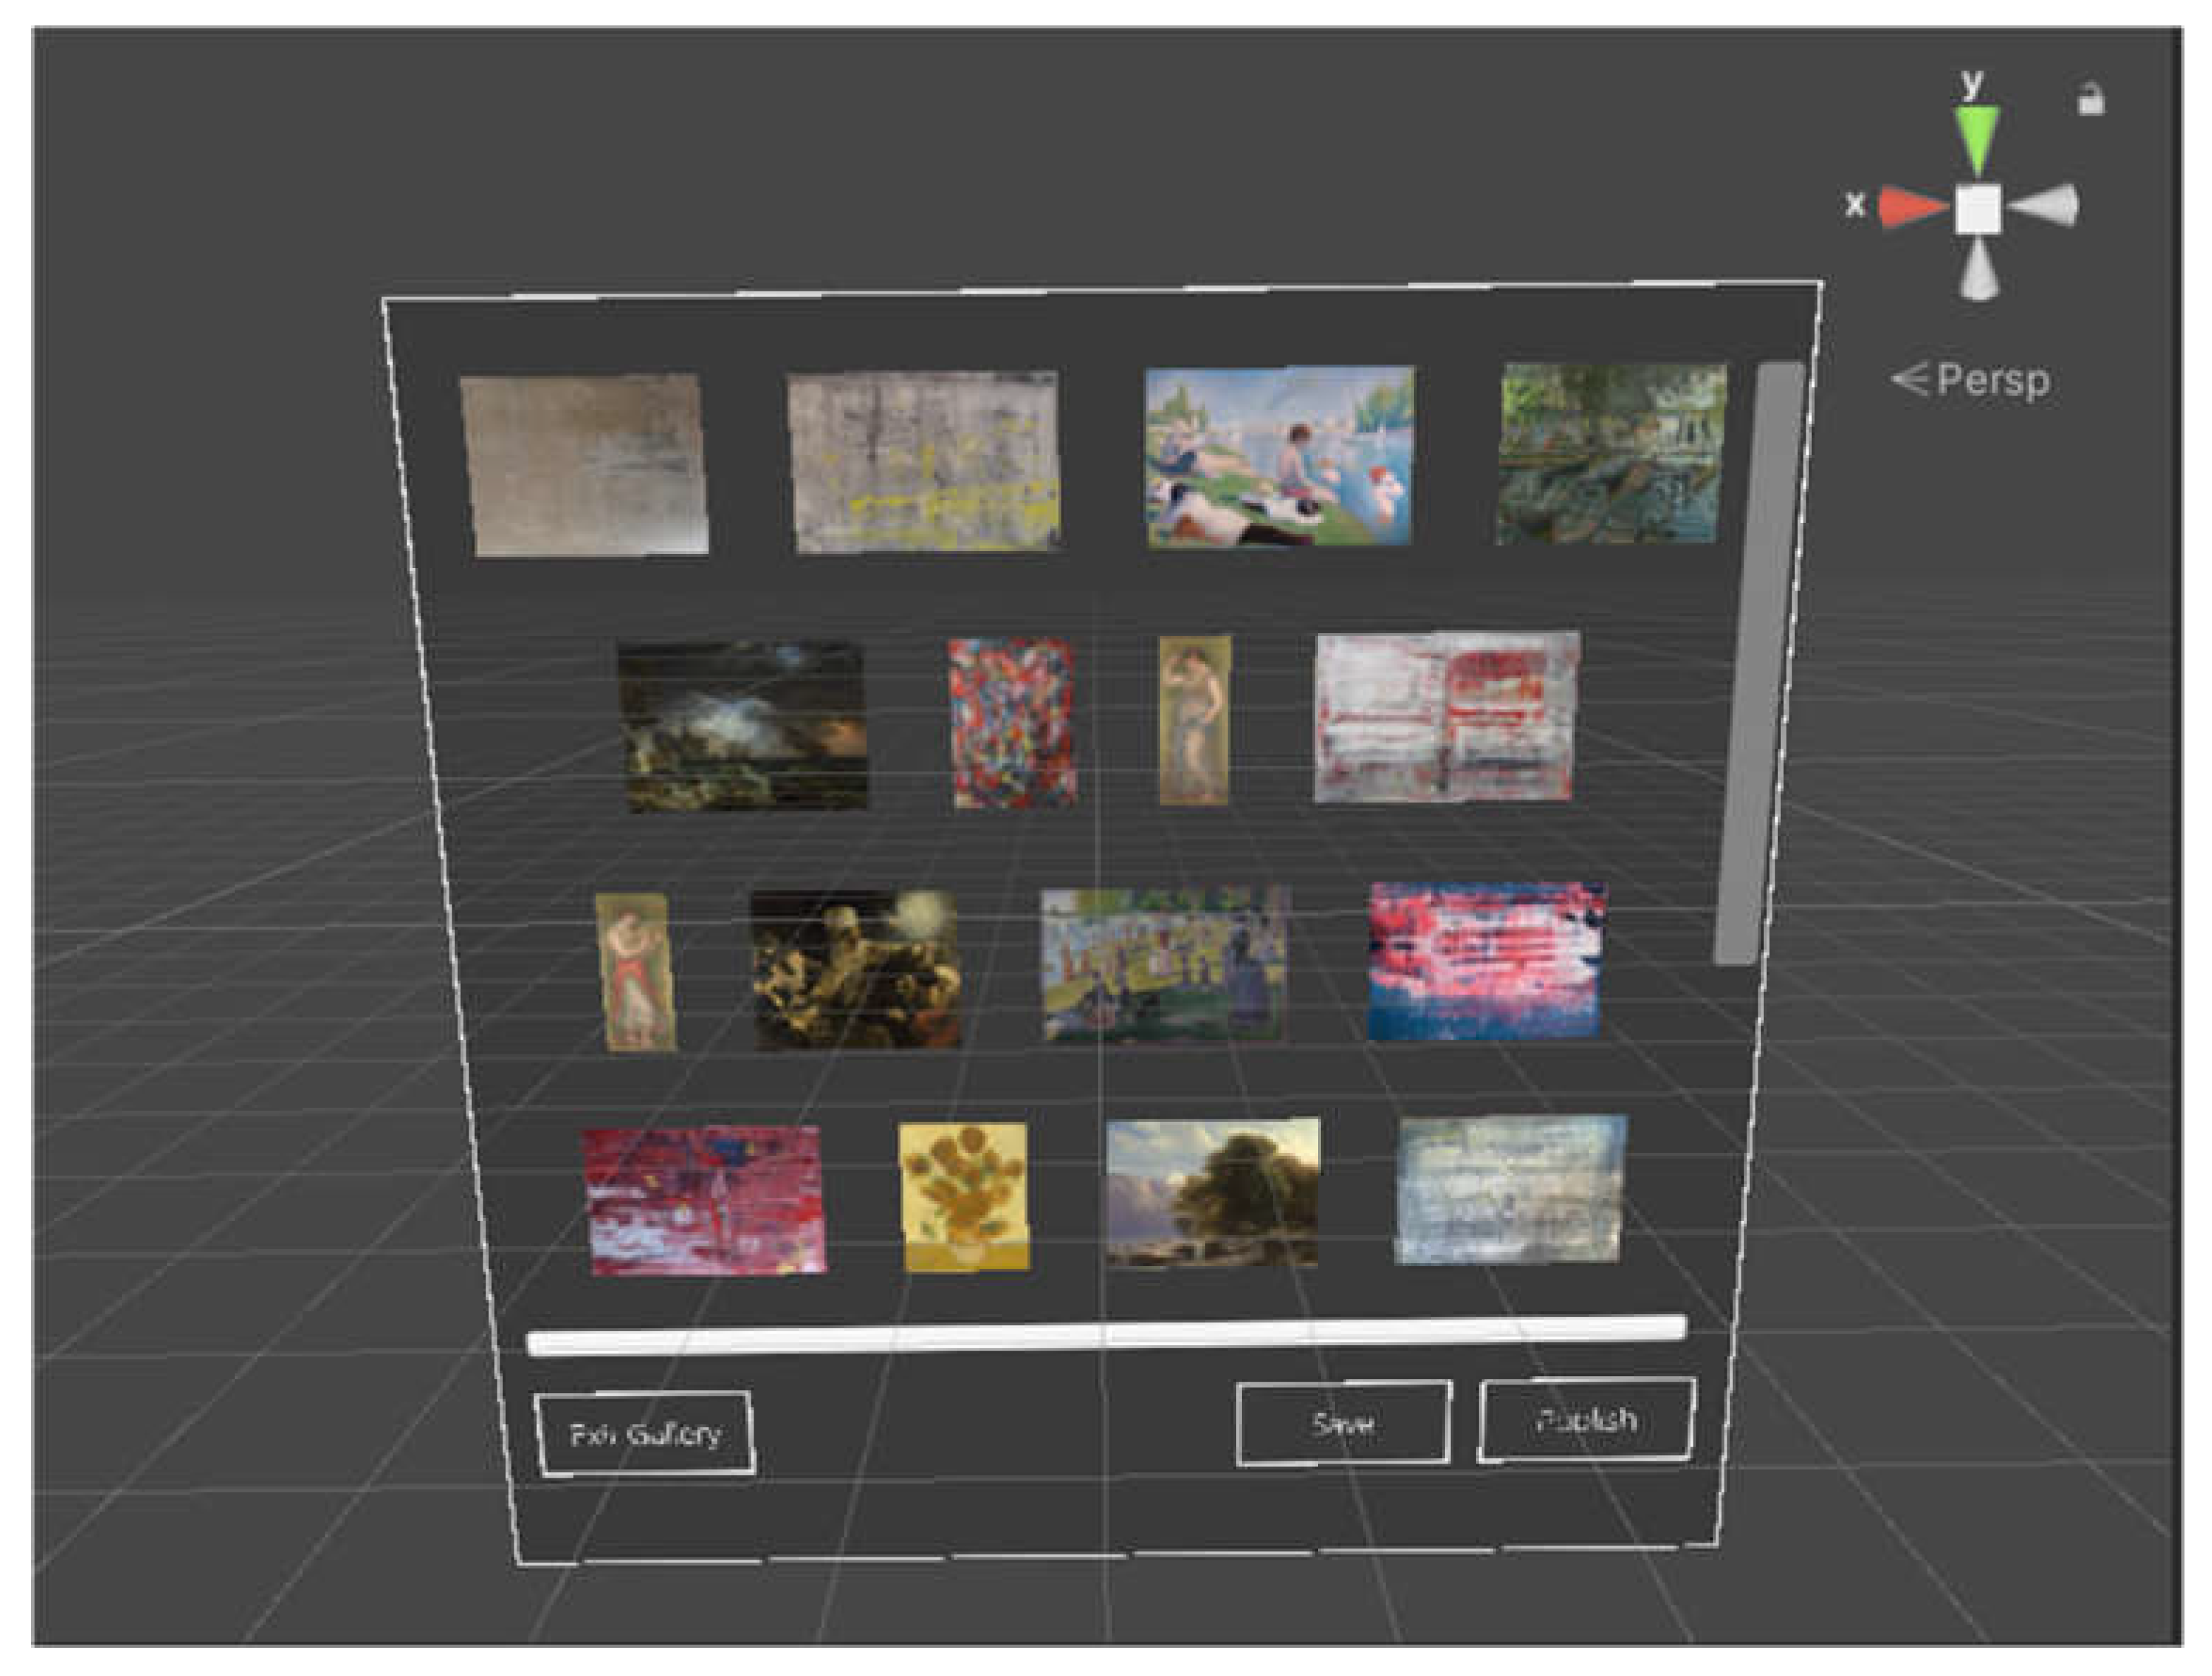Select the green garden painting top right

point(1610,454)
